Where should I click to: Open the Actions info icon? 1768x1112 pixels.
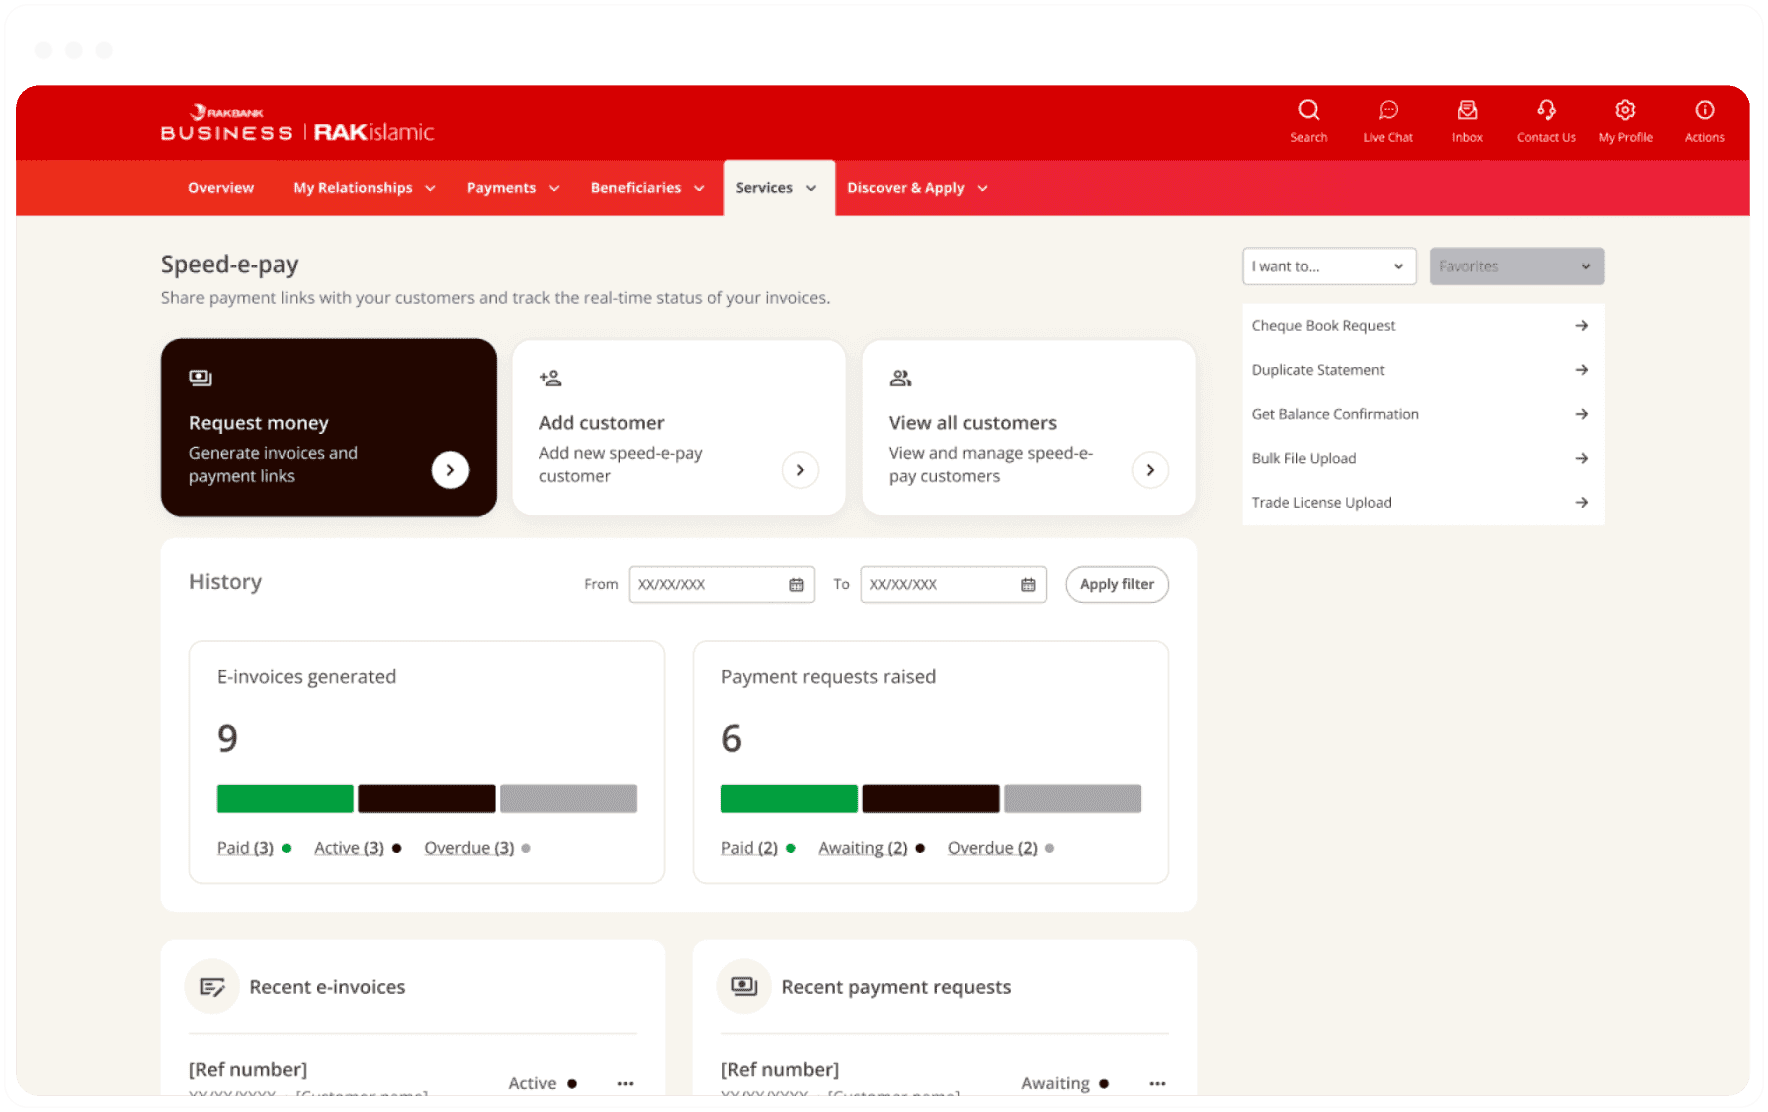coord(1704,110)
